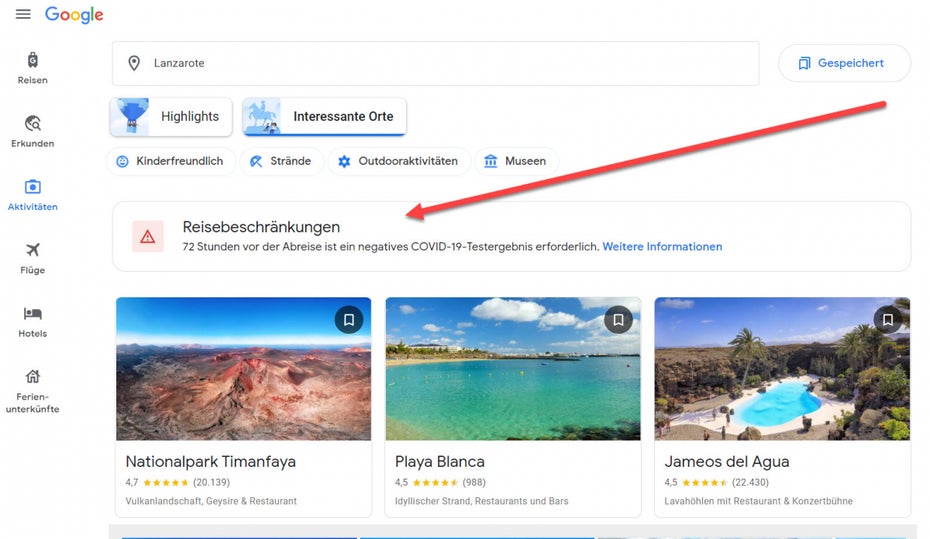This screenshot has height=539, width=930.
Task: Open Weitere Informationen link
Action: pos(662,247)
